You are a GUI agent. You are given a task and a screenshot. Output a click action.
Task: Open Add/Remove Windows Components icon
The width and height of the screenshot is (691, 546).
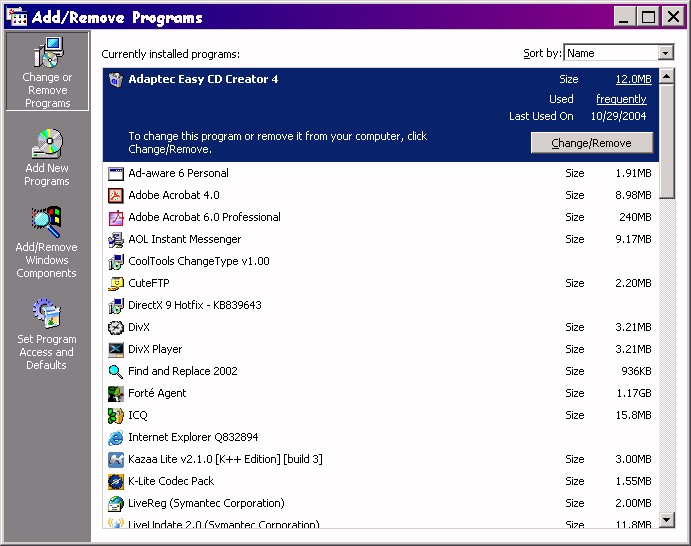tap(46, 222)
